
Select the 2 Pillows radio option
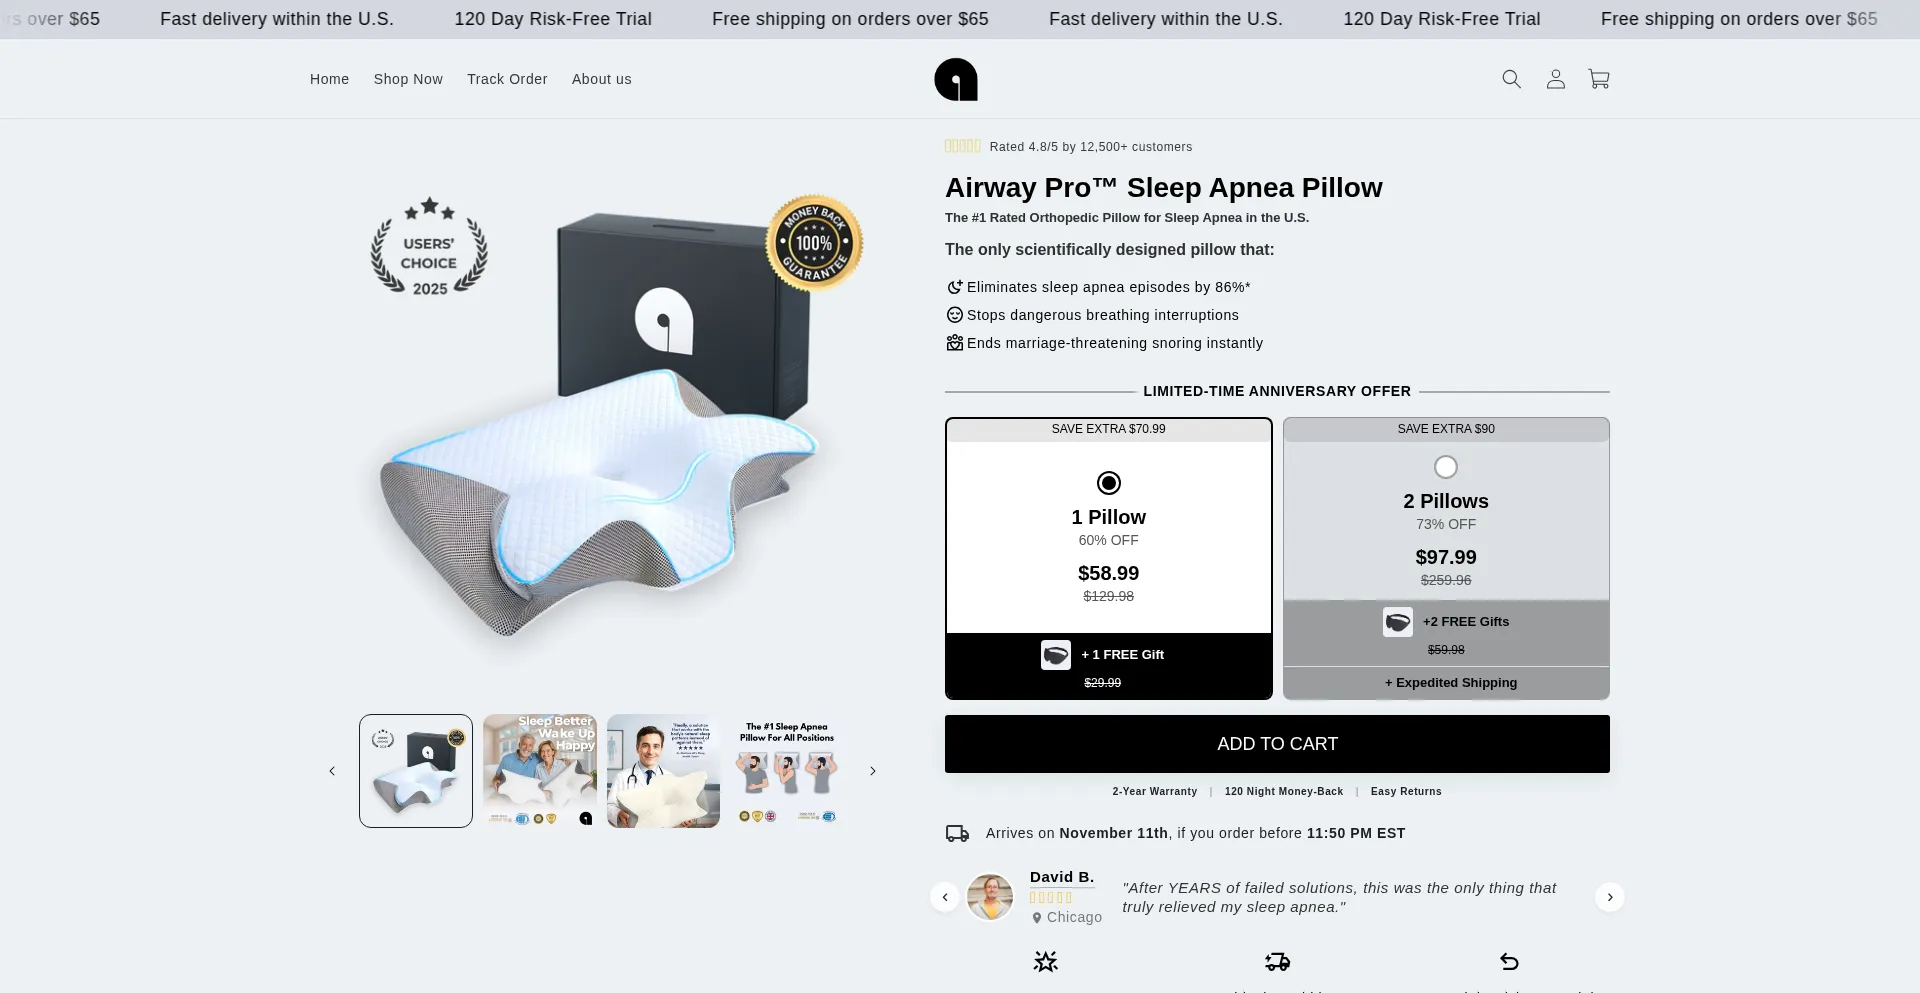(1445, 467)
